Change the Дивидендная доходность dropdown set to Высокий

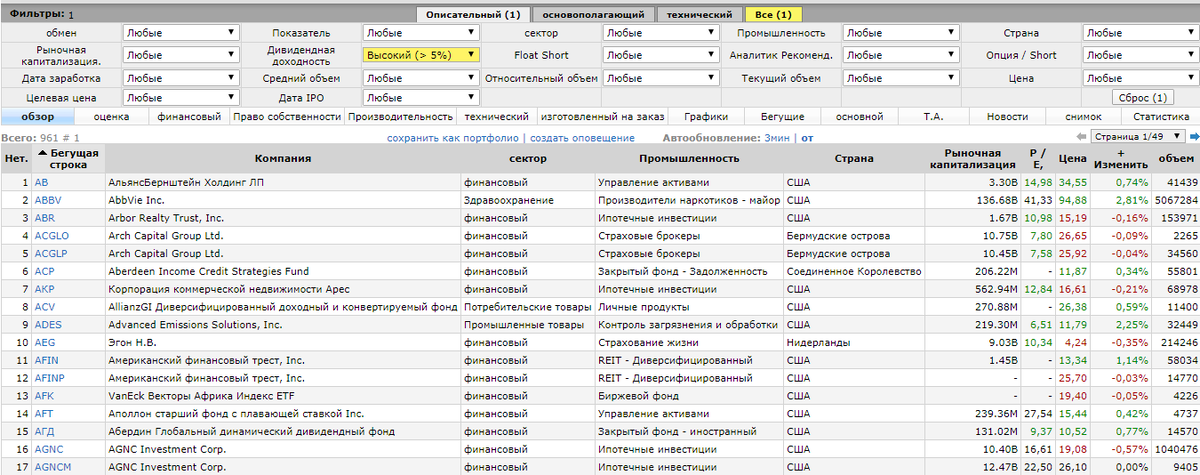(422, 55)
